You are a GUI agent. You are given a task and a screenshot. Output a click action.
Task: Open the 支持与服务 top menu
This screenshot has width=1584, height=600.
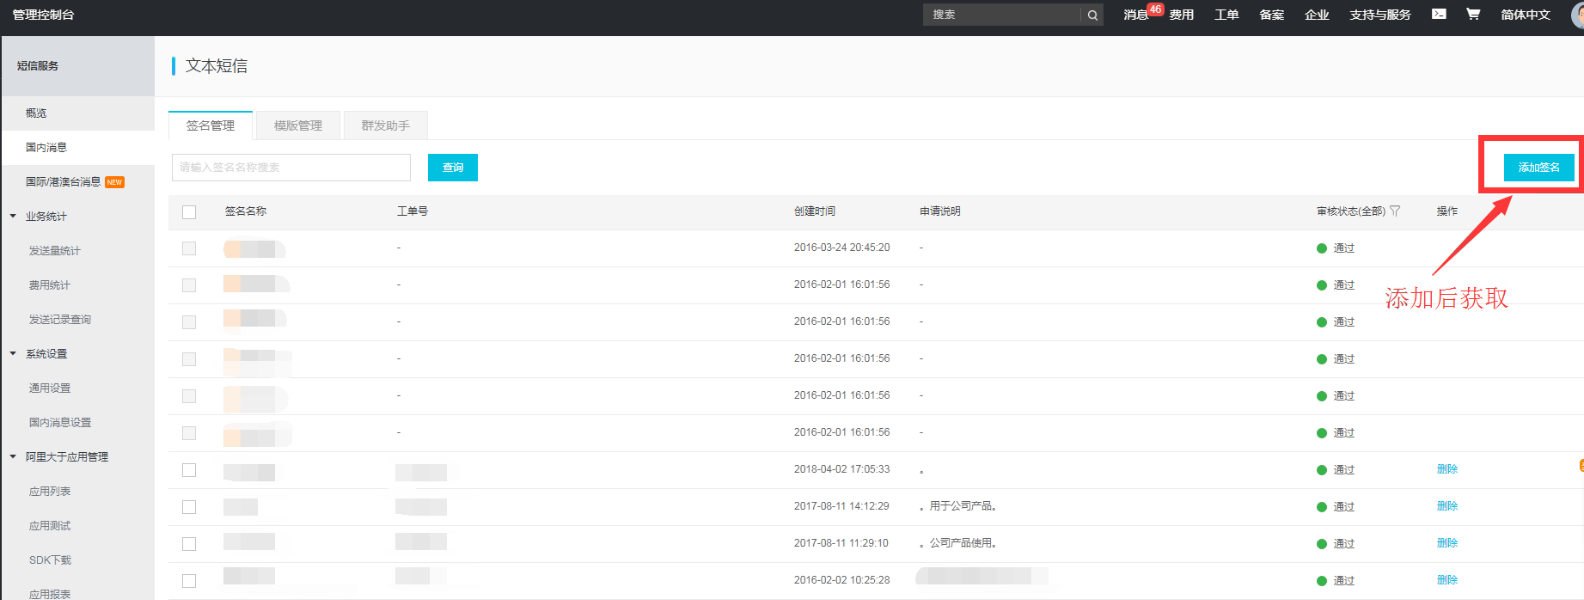tap(1380, 15)
